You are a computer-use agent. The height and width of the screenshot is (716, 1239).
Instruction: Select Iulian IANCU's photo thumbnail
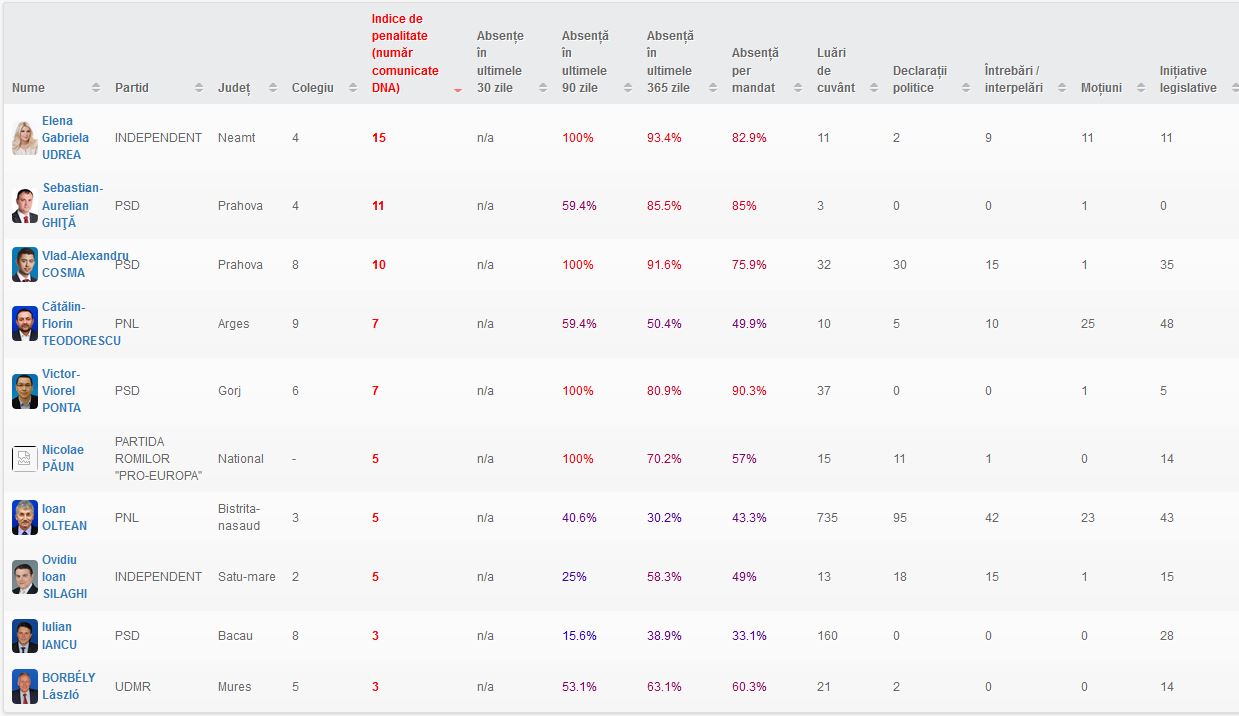[x=24, y=636]
